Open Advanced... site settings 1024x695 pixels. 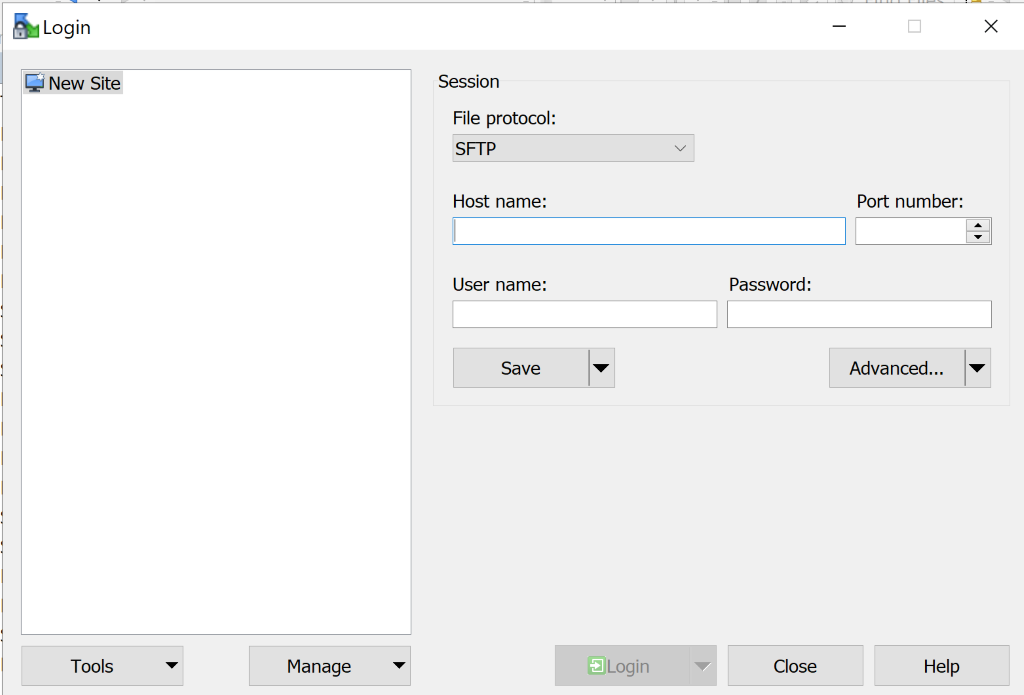click(897, 368)
